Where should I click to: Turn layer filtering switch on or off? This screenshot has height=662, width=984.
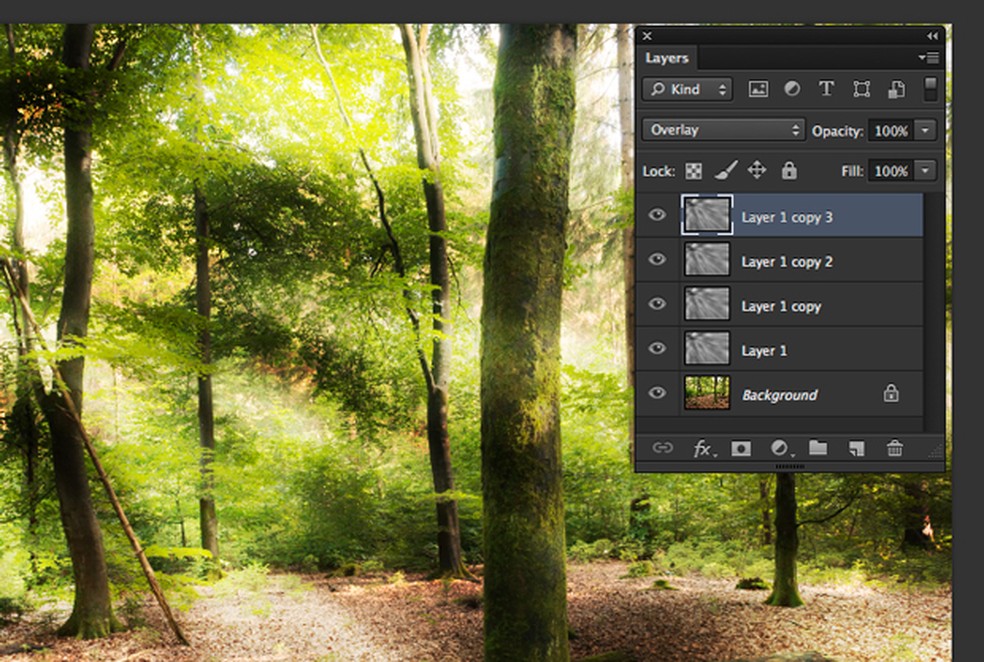[x=930, y=88]
